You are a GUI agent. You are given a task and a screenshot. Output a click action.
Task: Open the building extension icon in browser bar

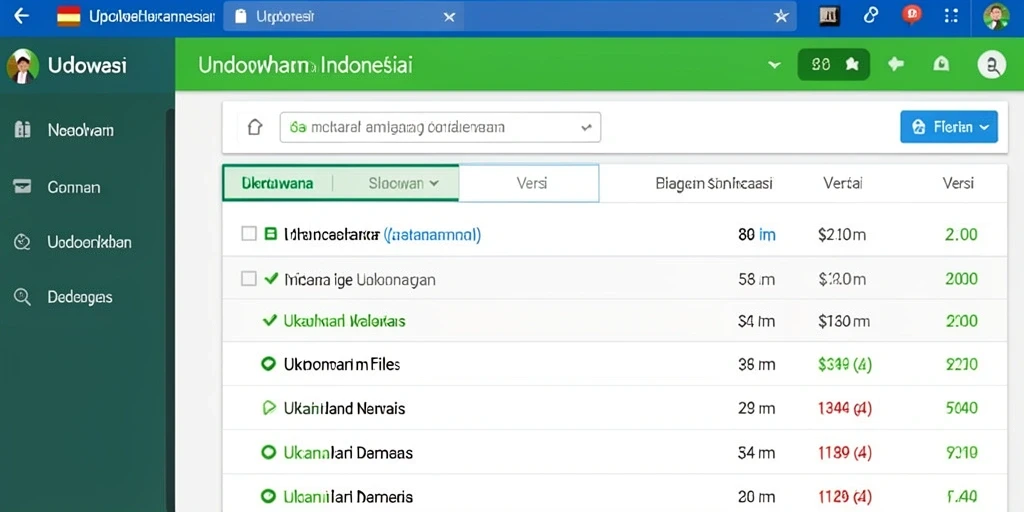(829, 16)
